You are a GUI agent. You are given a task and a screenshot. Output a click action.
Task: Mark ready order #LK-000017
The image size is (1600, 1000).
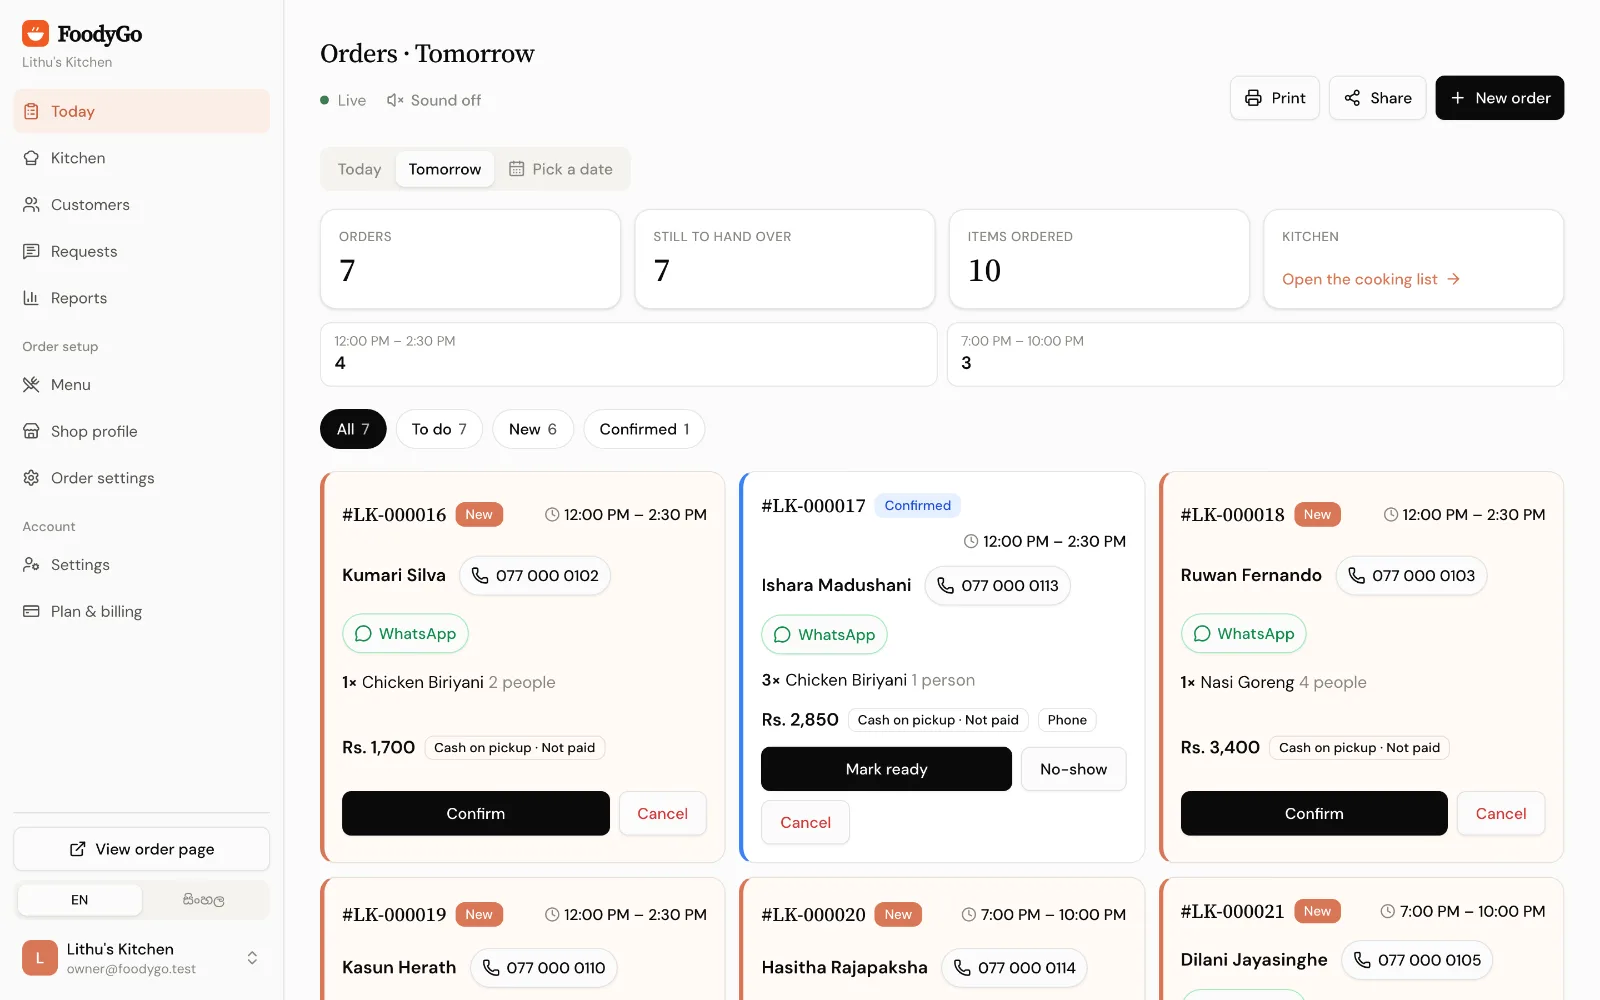[886, 769]
